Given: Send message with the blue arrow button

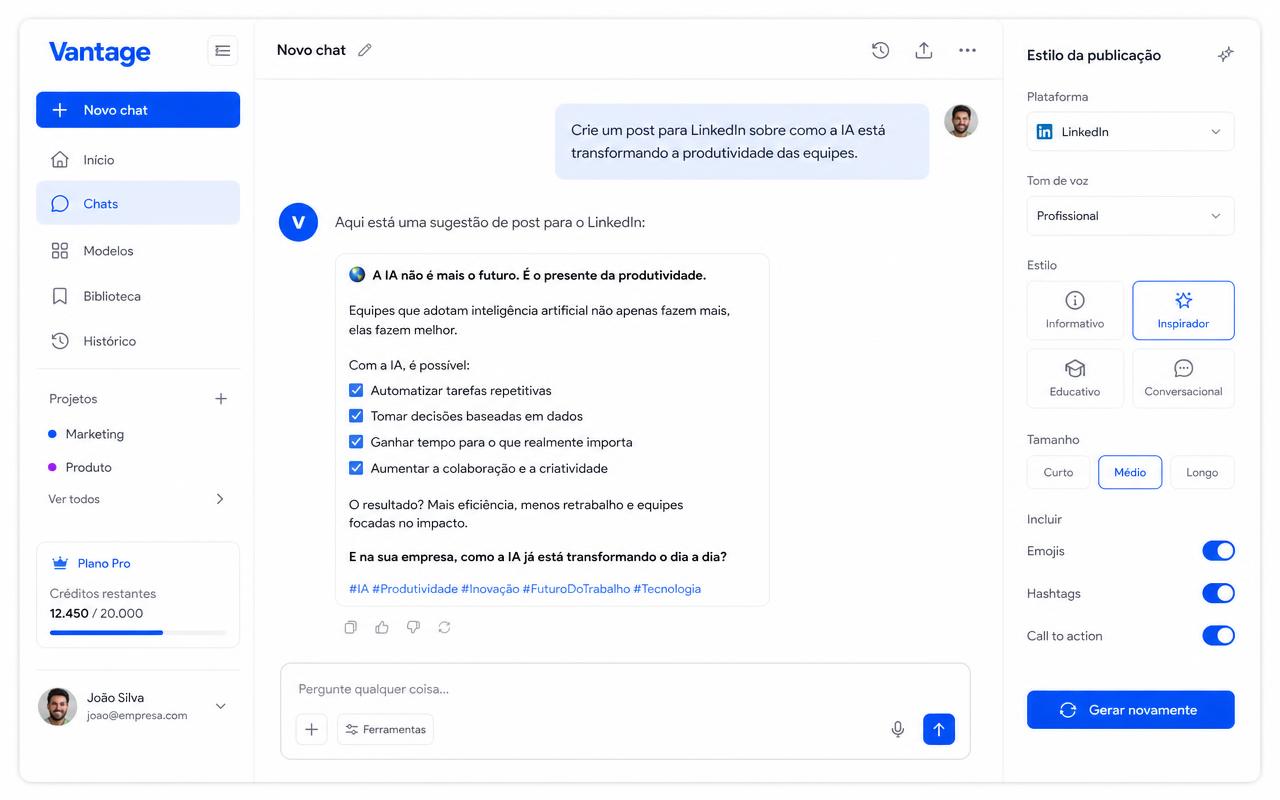Looking at the screenshot, I should [x=939, y=729].
